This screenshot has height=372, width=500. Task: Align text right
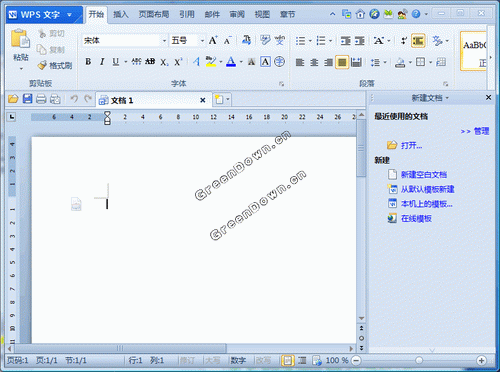(328, 62)
